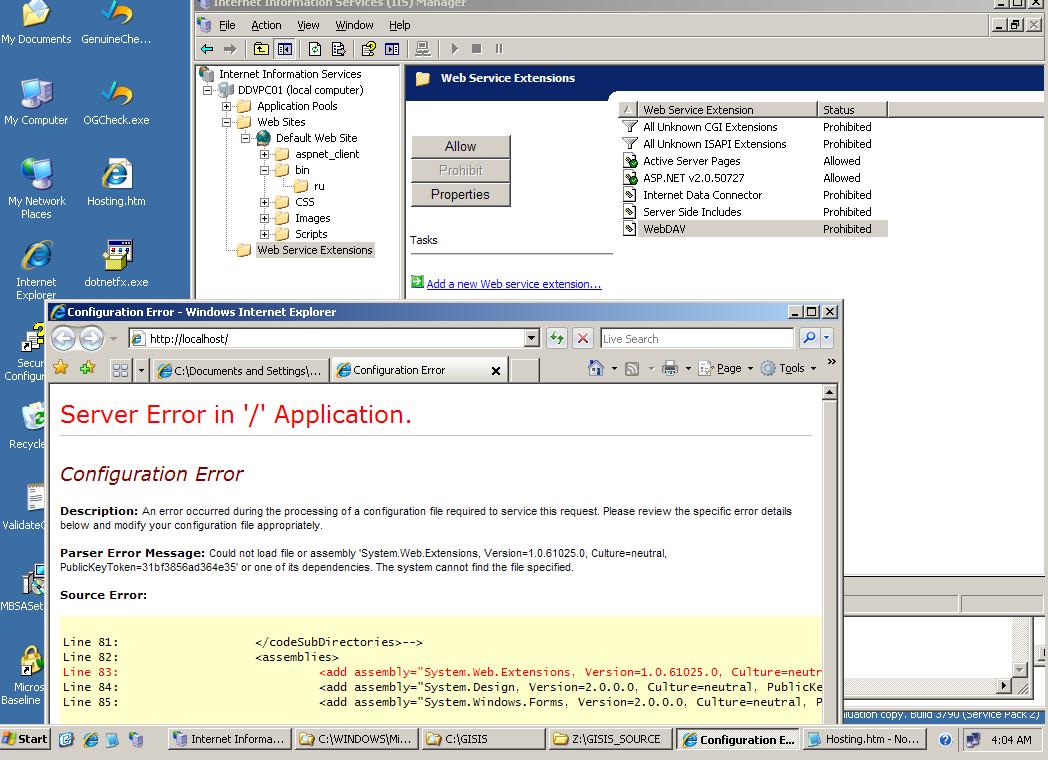1048x760 pixels.
Task: Click Add a new Web service extension link
Action: pos(513,284)
